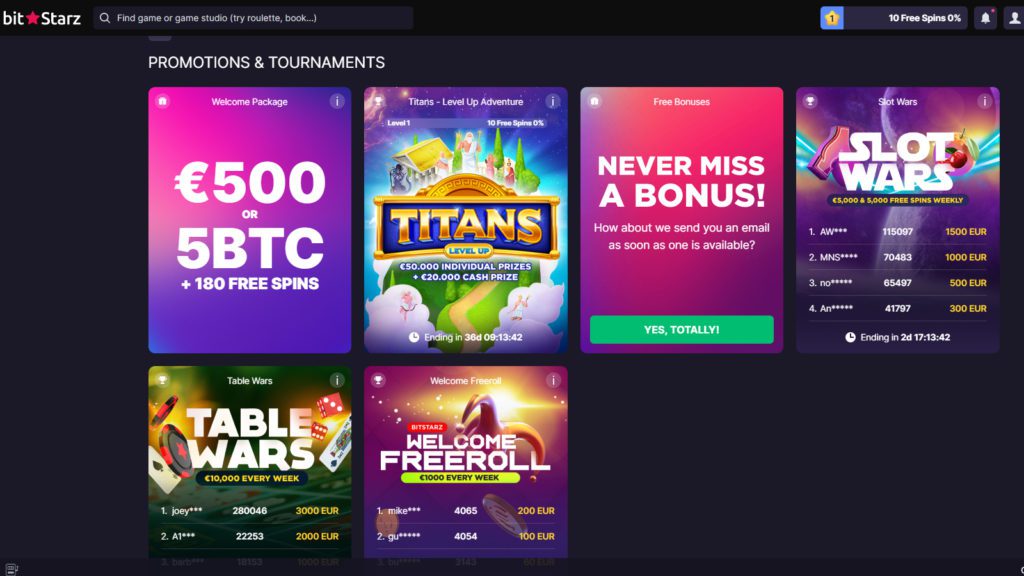This screenshot has height=576, width=1024.
Task: Open the Table Wars tournament card
Action: click(249, 462)
